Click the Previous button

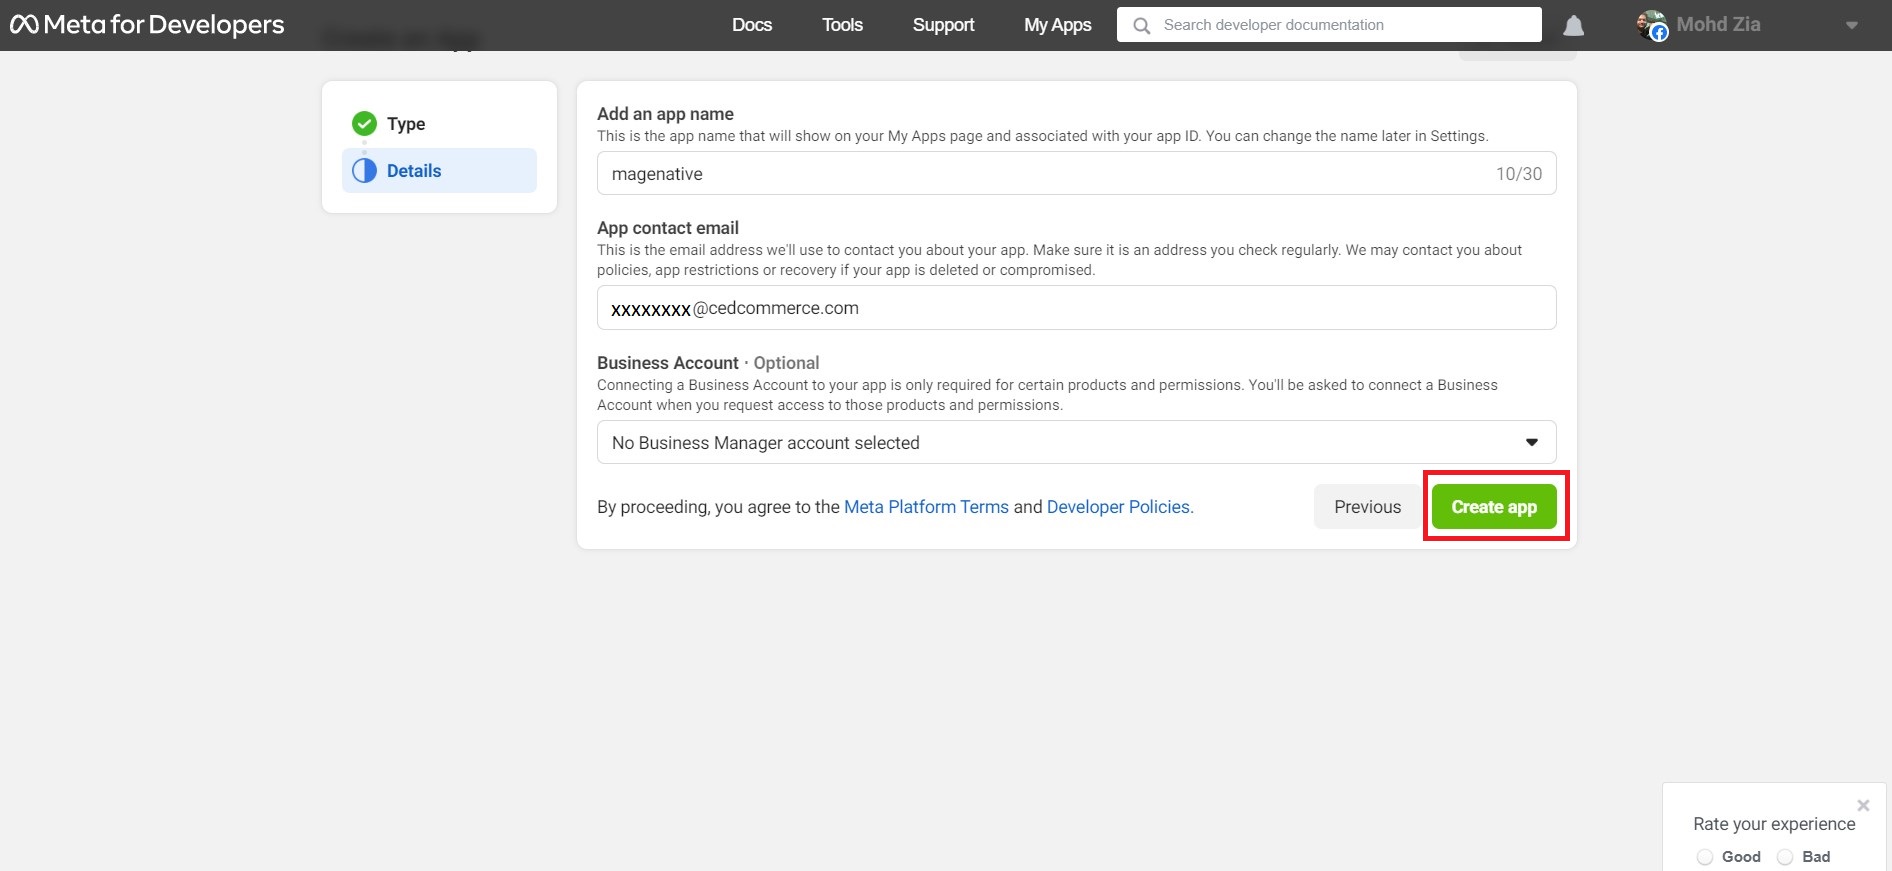1367,507
